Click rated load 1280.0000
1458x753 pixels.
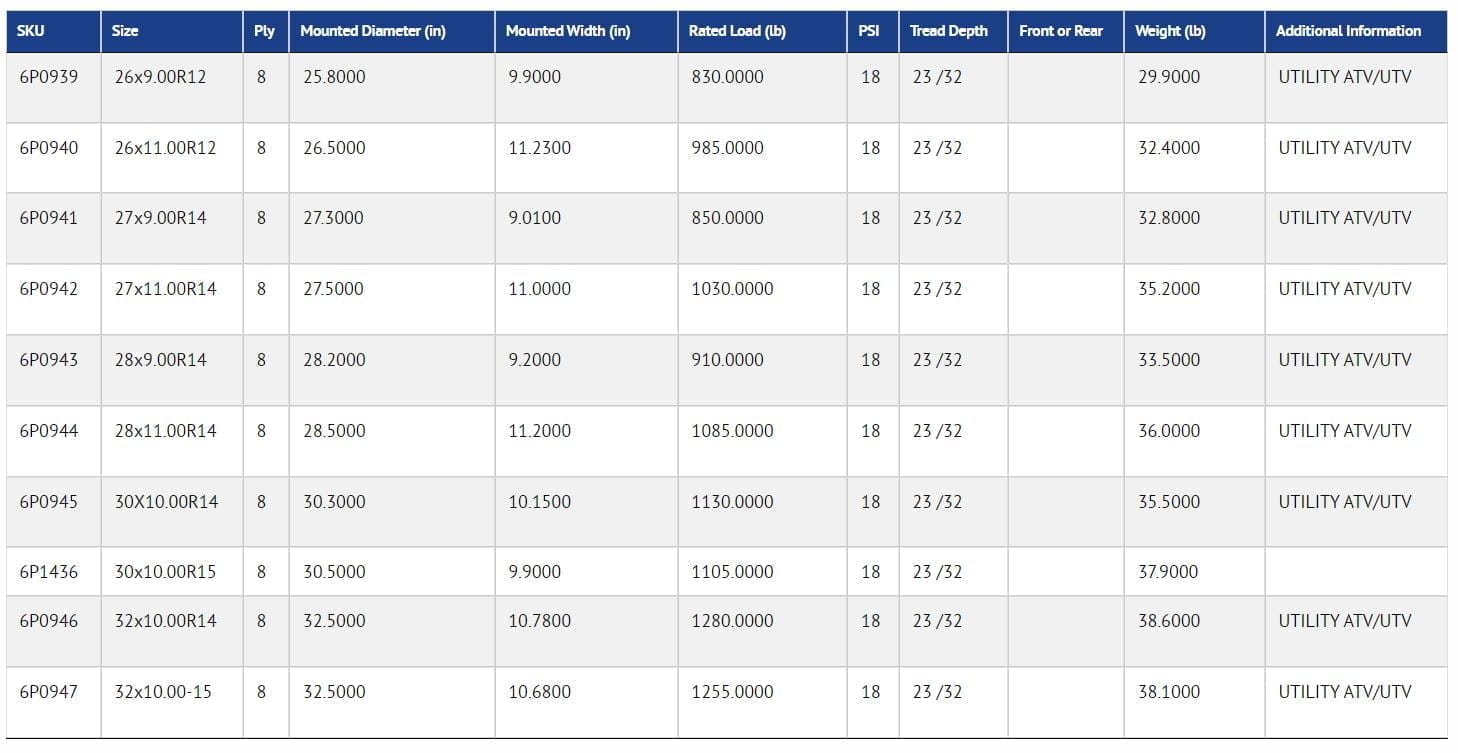pyautogui.click(x=732, y=621)
